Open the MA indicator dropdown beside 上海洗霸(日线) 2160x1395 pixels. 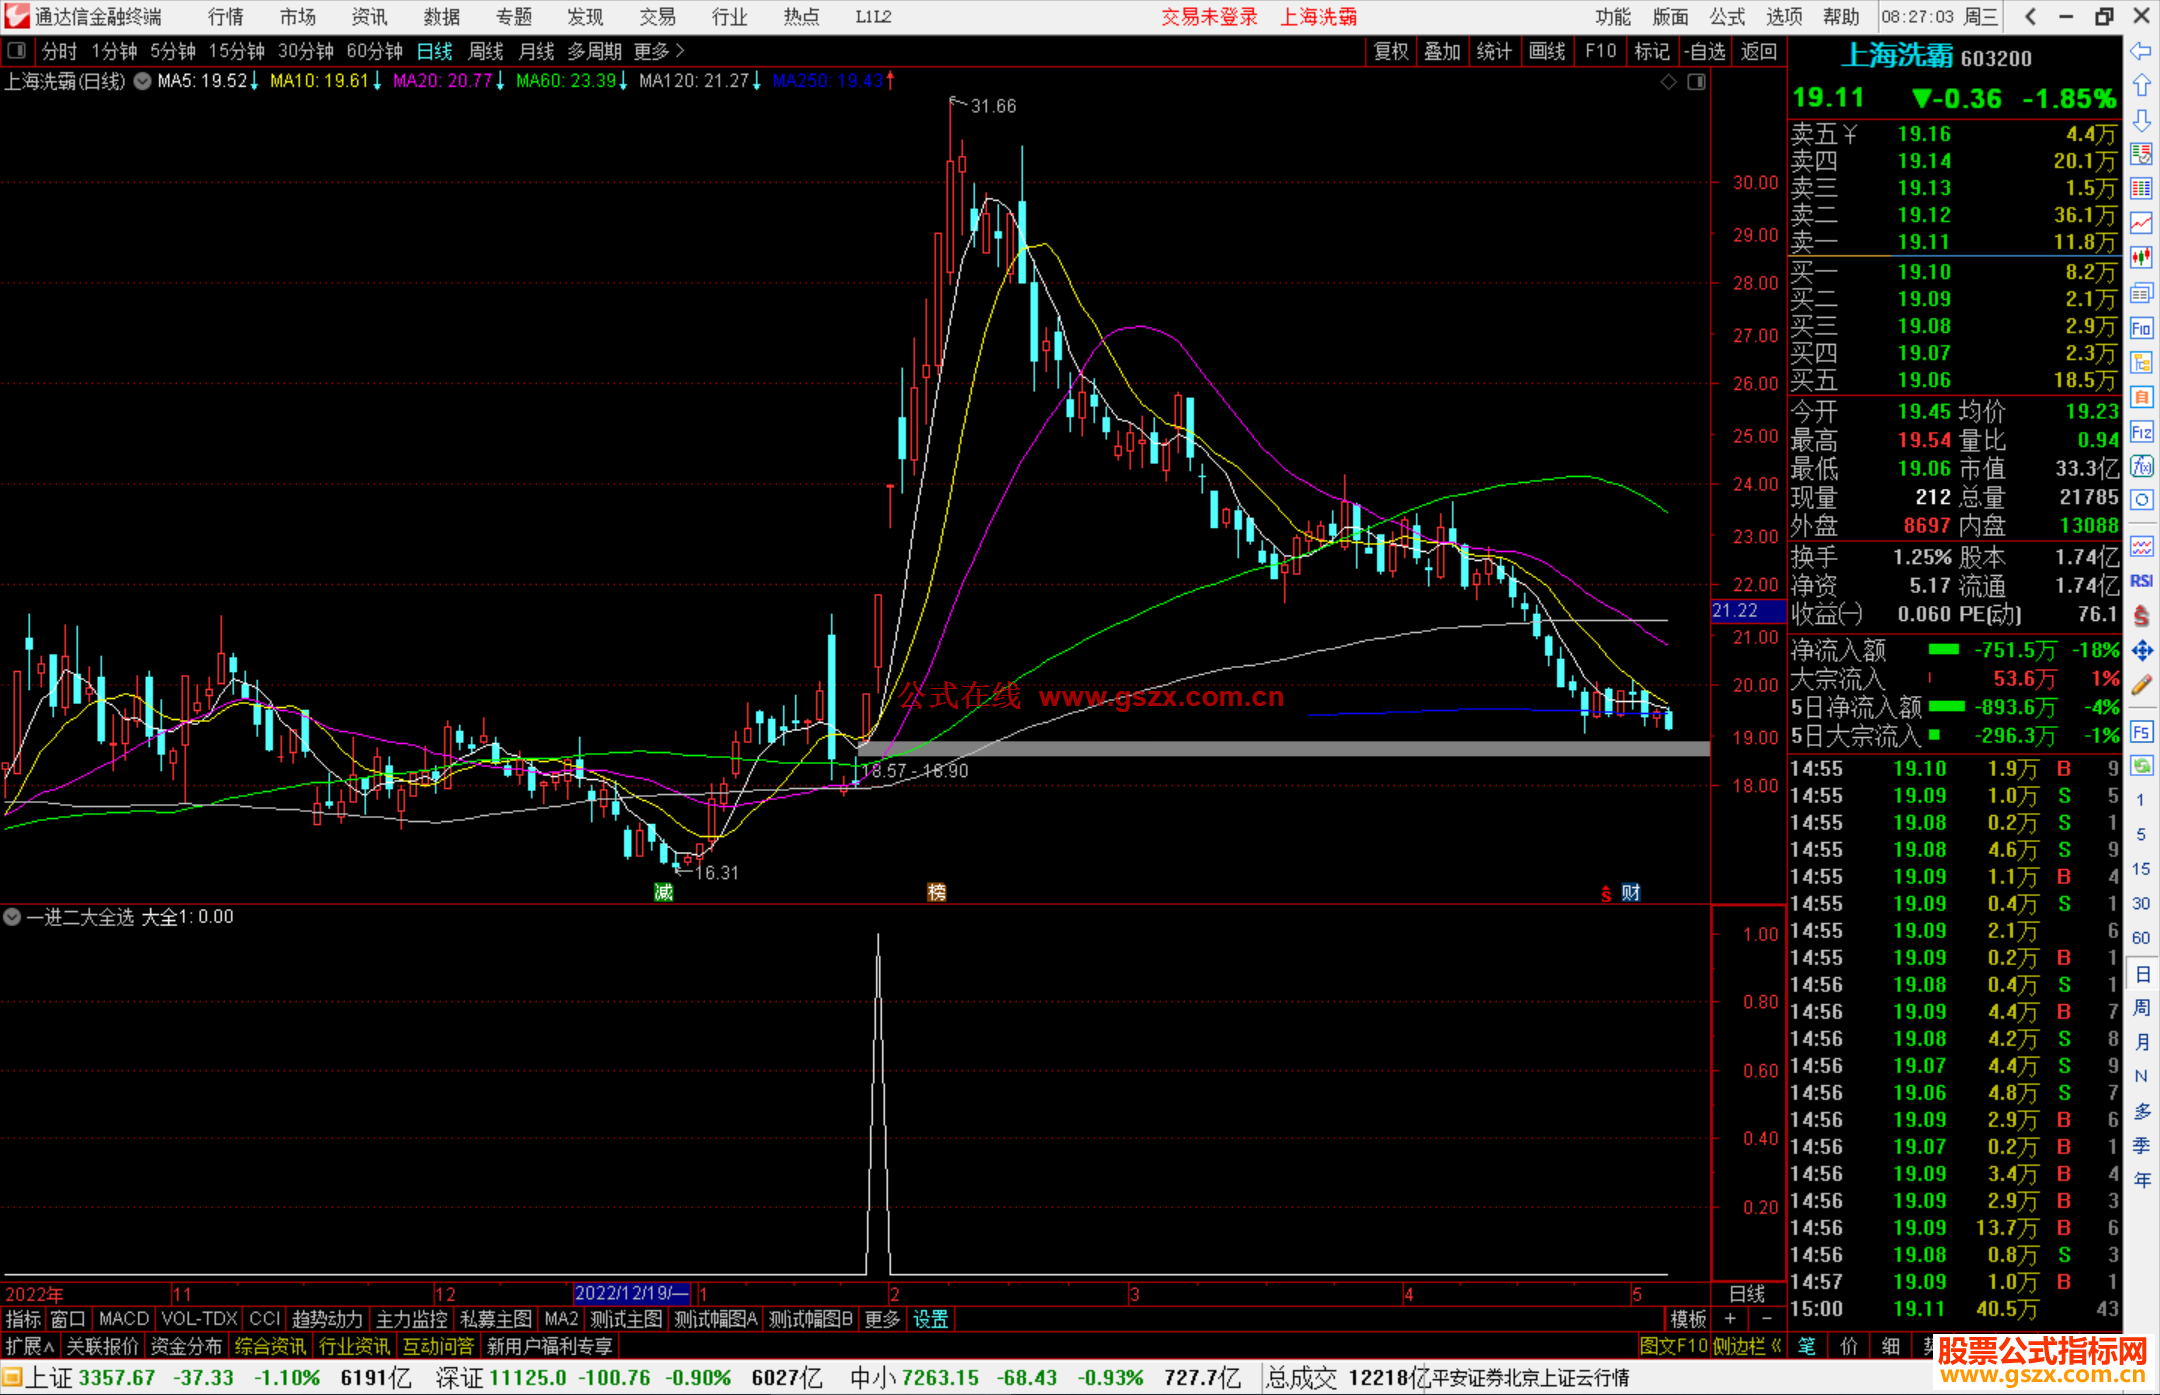[142, 81]
